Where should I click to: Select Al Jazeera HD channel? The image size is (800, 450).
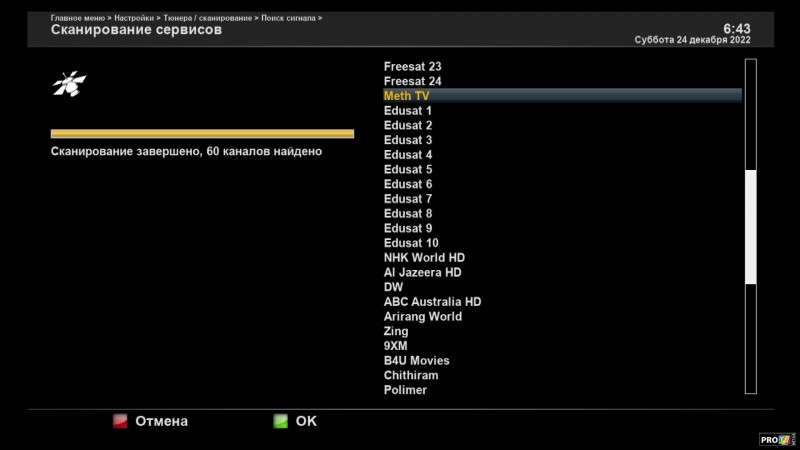[422, 272]
